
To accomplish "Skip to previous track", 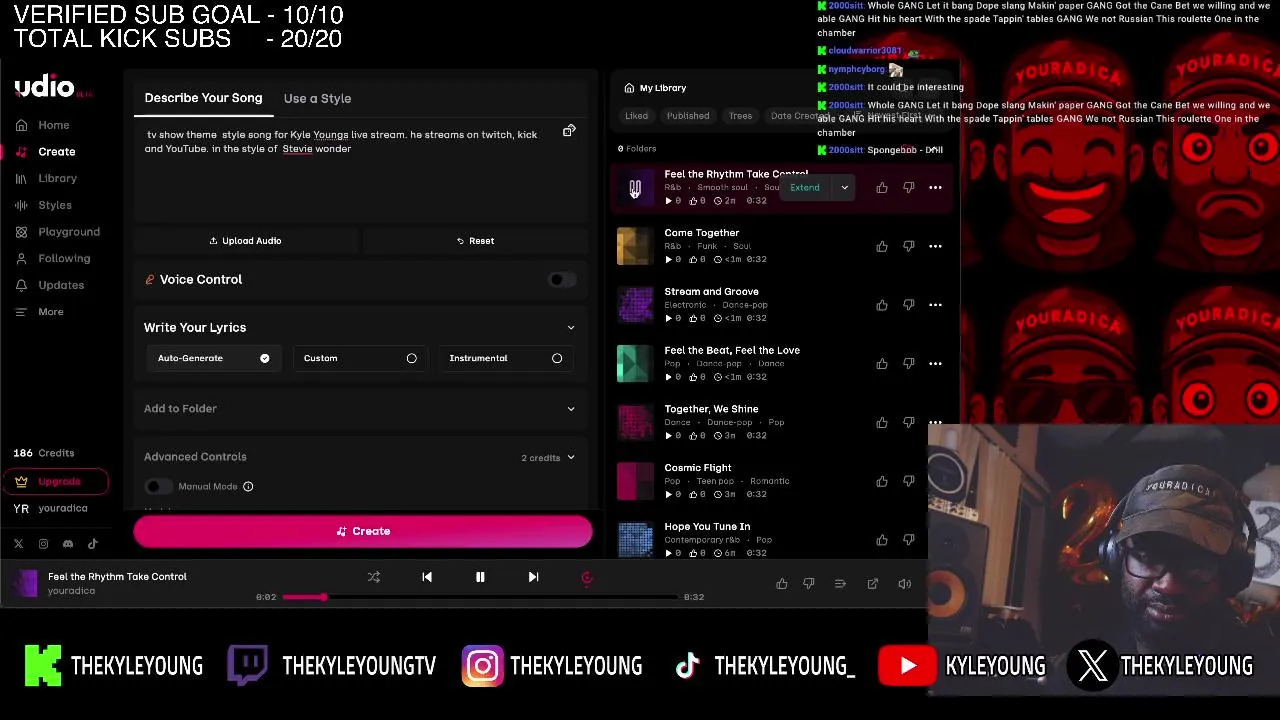I will (427, 577).
